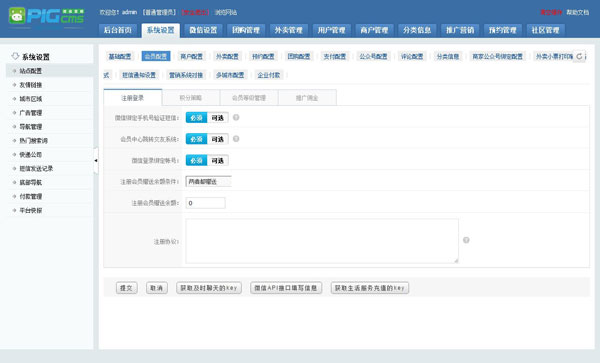
Task: Open 分类信息 top navigation tab
Action: pyautogui.click(x=417, y=30)
